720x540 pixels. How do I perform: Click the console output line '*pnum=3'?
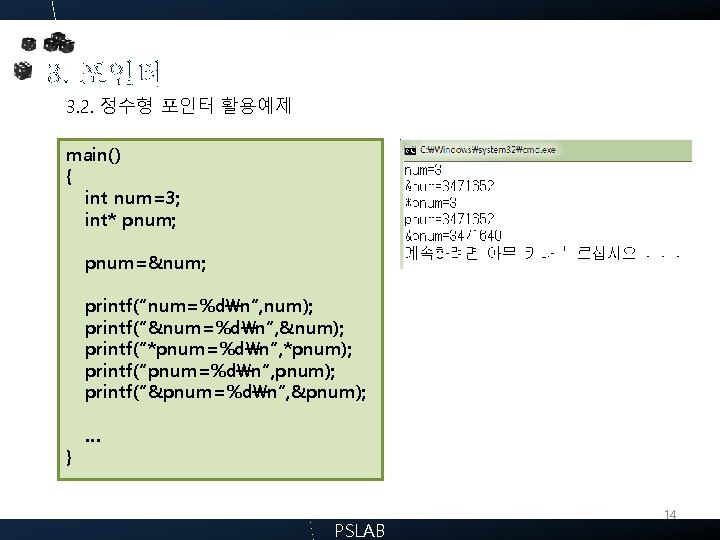coord(430,202)
